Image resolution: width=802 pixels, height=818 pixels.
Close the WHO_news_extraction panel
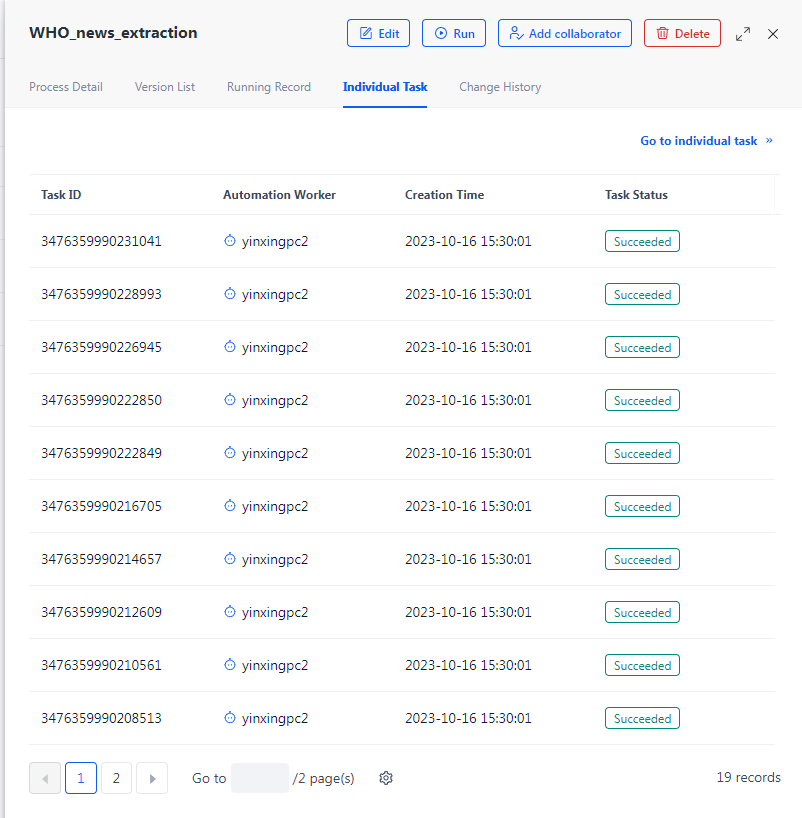[773, 34]
